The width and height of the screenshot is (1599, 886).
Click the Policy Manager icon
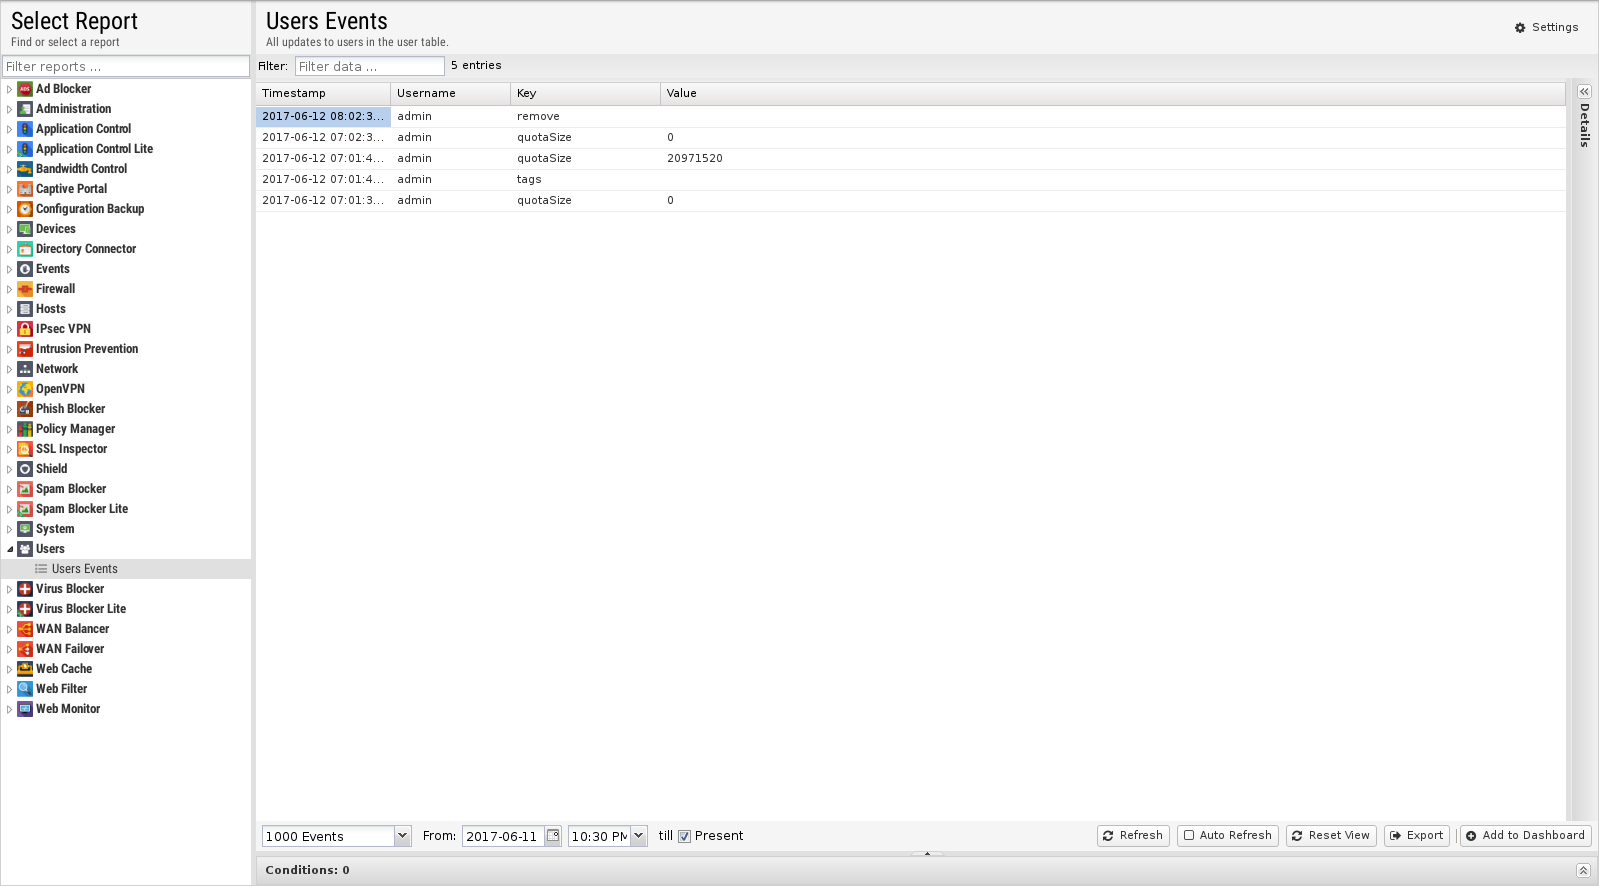point(25,429)
